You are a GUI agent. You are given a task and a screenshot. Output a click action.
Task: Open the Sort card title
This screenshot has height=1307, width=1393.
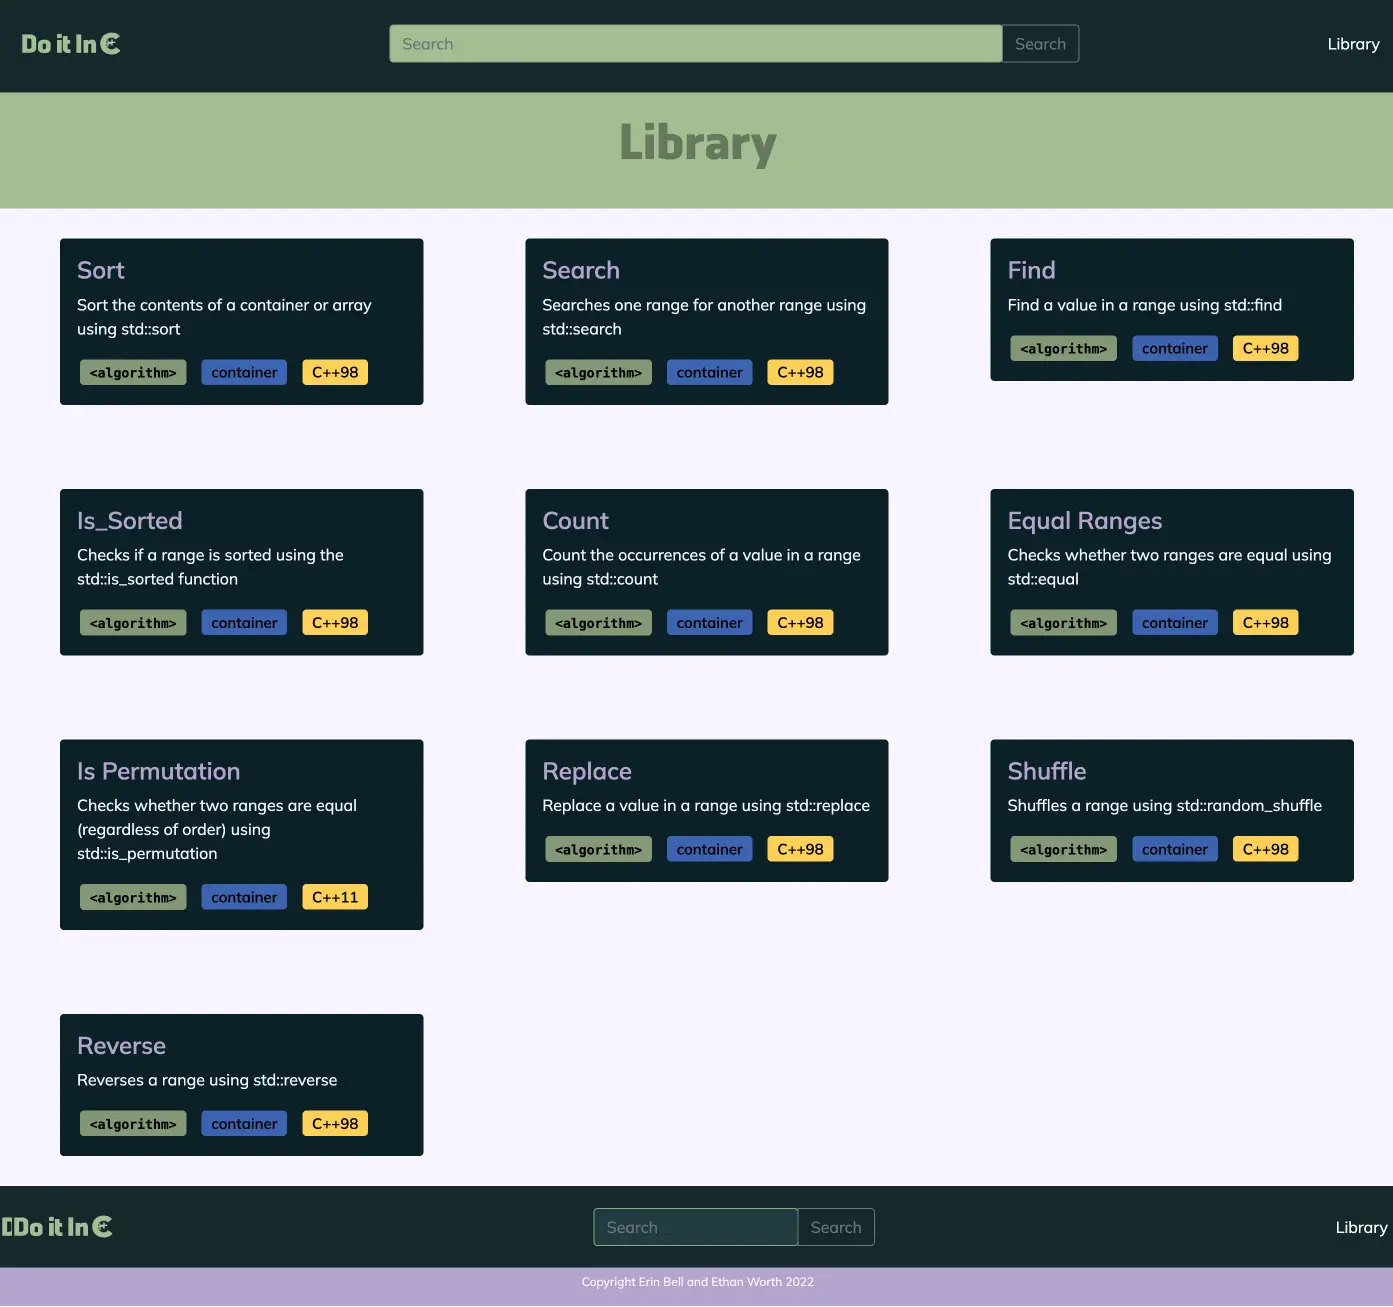101,270
